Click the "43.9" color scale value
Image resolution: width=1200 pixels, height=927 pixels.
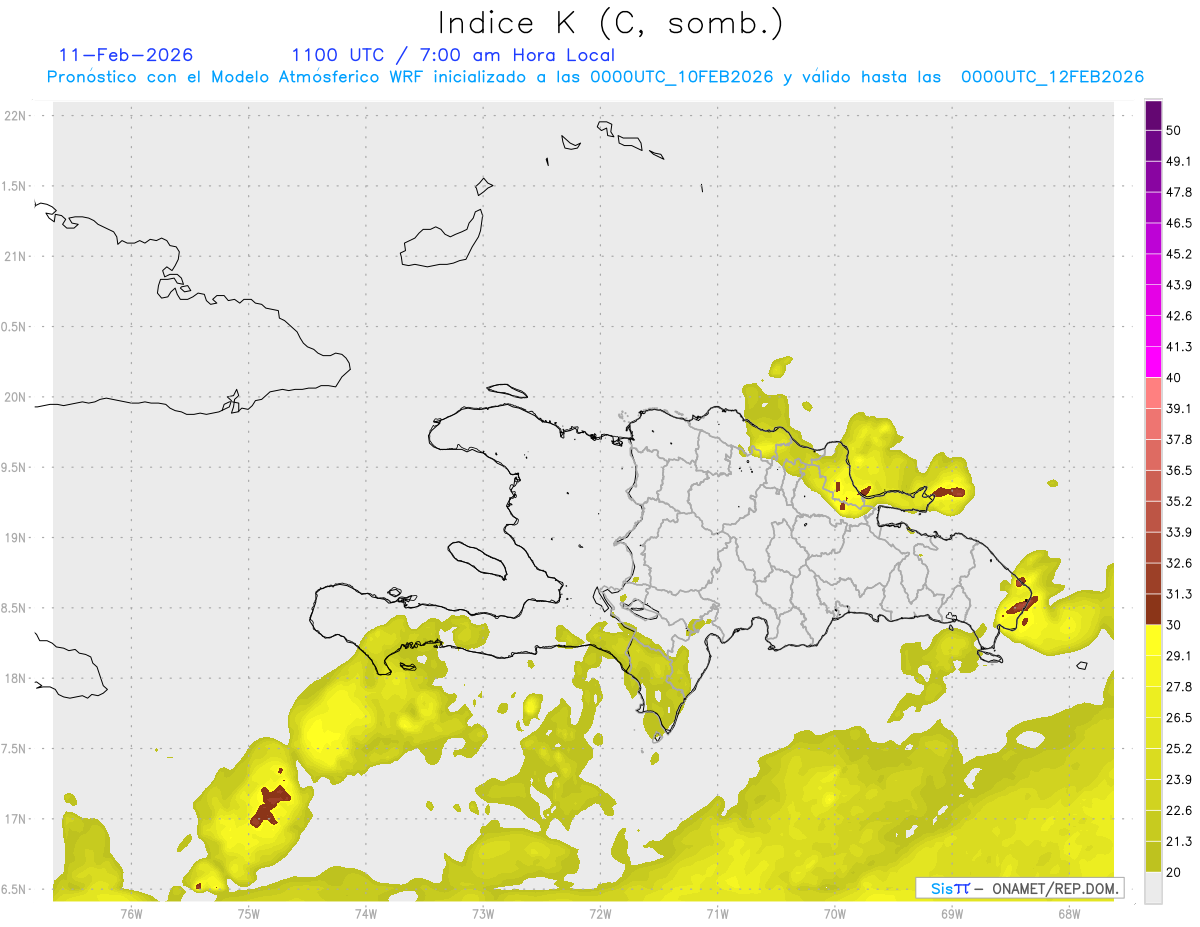pos(1179,285)
